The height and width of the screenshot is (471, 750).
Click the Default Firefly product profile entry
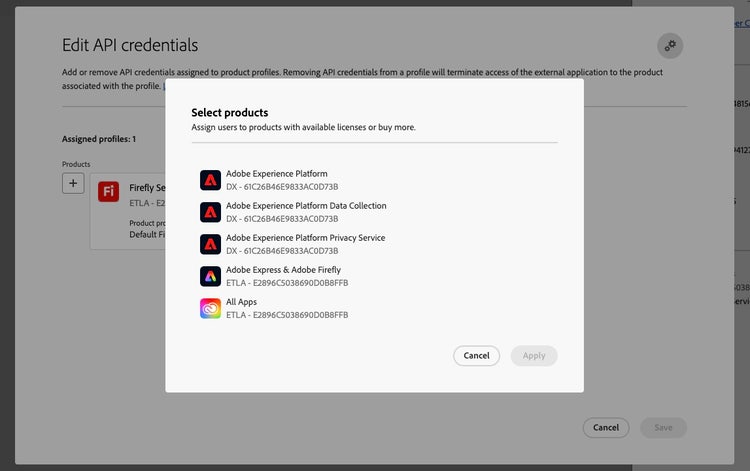[147, 234]
